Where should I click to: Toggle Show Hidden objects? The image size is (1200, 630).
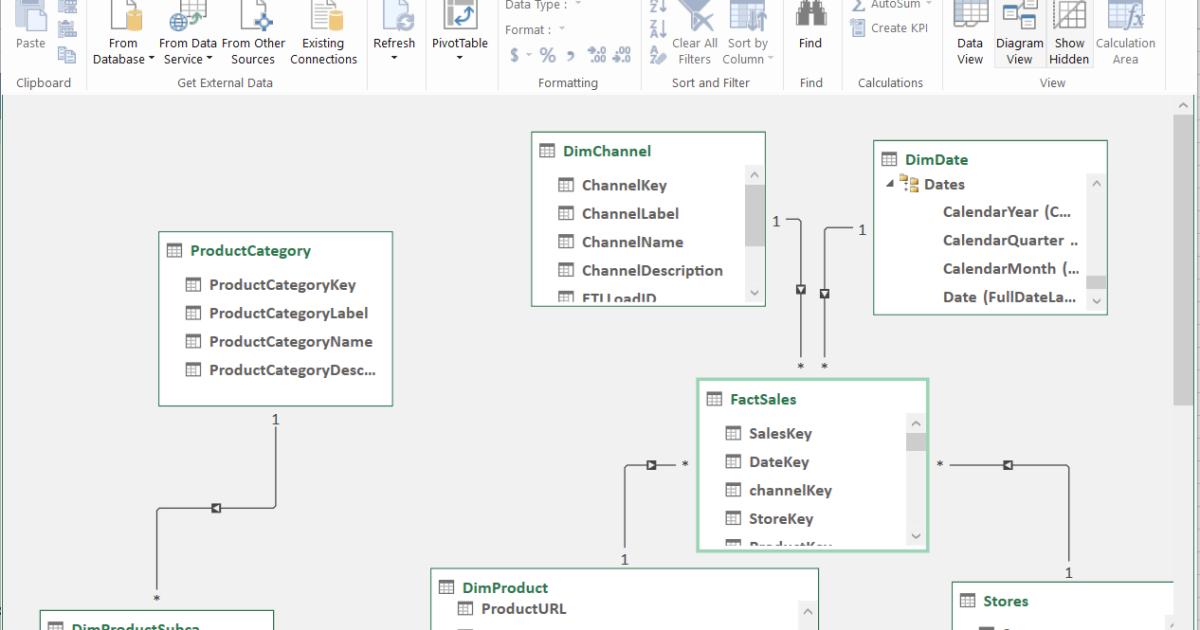pyautogui.click(x=1069, y=30)
